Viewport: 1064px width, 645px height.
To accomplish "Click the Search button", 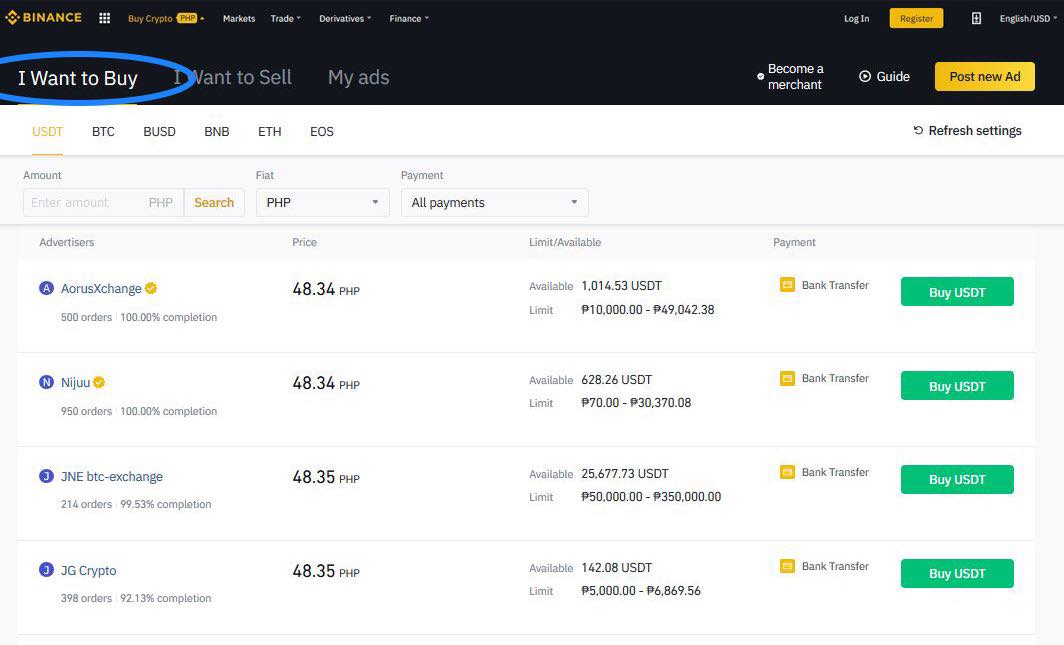I will 214,203.
